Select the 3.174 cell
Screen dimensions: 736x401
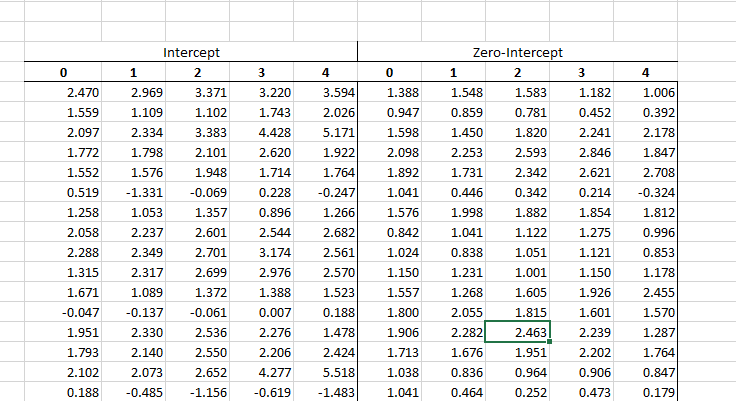coord(261,253)
